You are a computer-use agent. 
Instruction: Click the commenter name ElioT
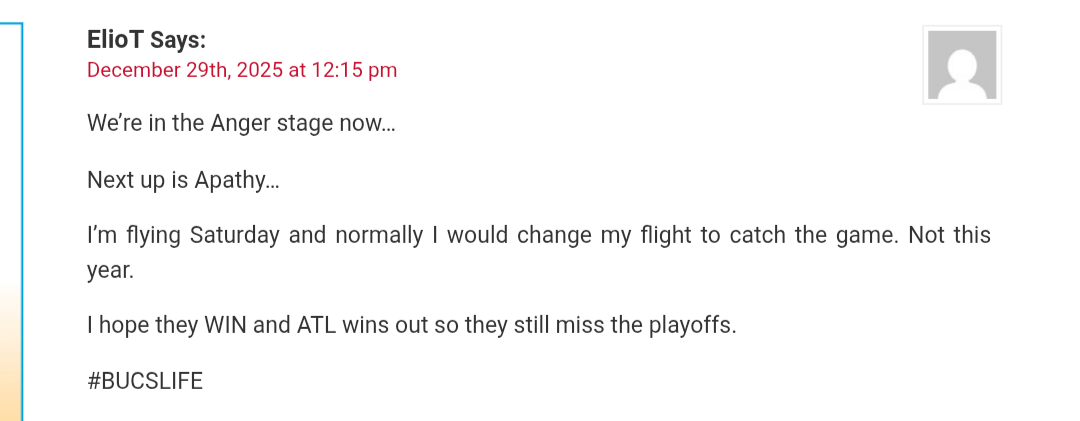(x=115, y=40)
